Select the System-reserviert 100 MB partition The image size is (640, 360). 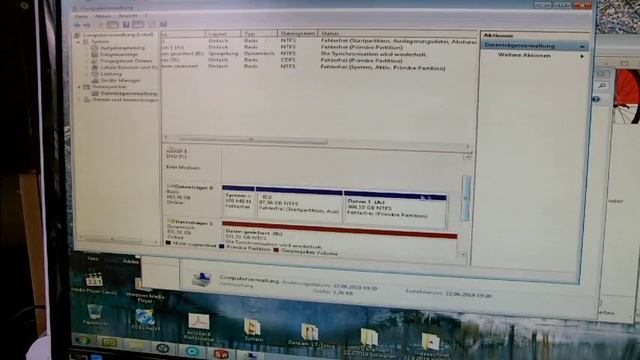click(238, 202)
